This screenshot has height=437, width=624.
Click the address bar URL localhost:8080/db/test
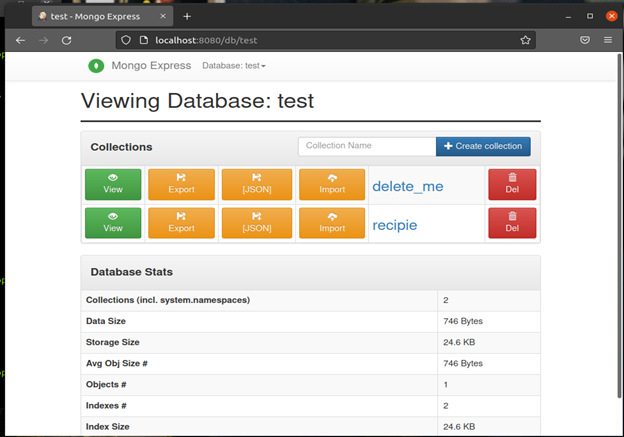(206, 40)
